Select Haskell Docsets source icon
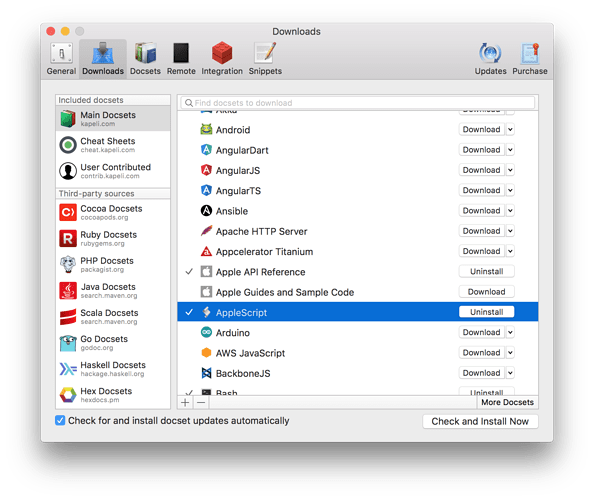 click(68, 369)
